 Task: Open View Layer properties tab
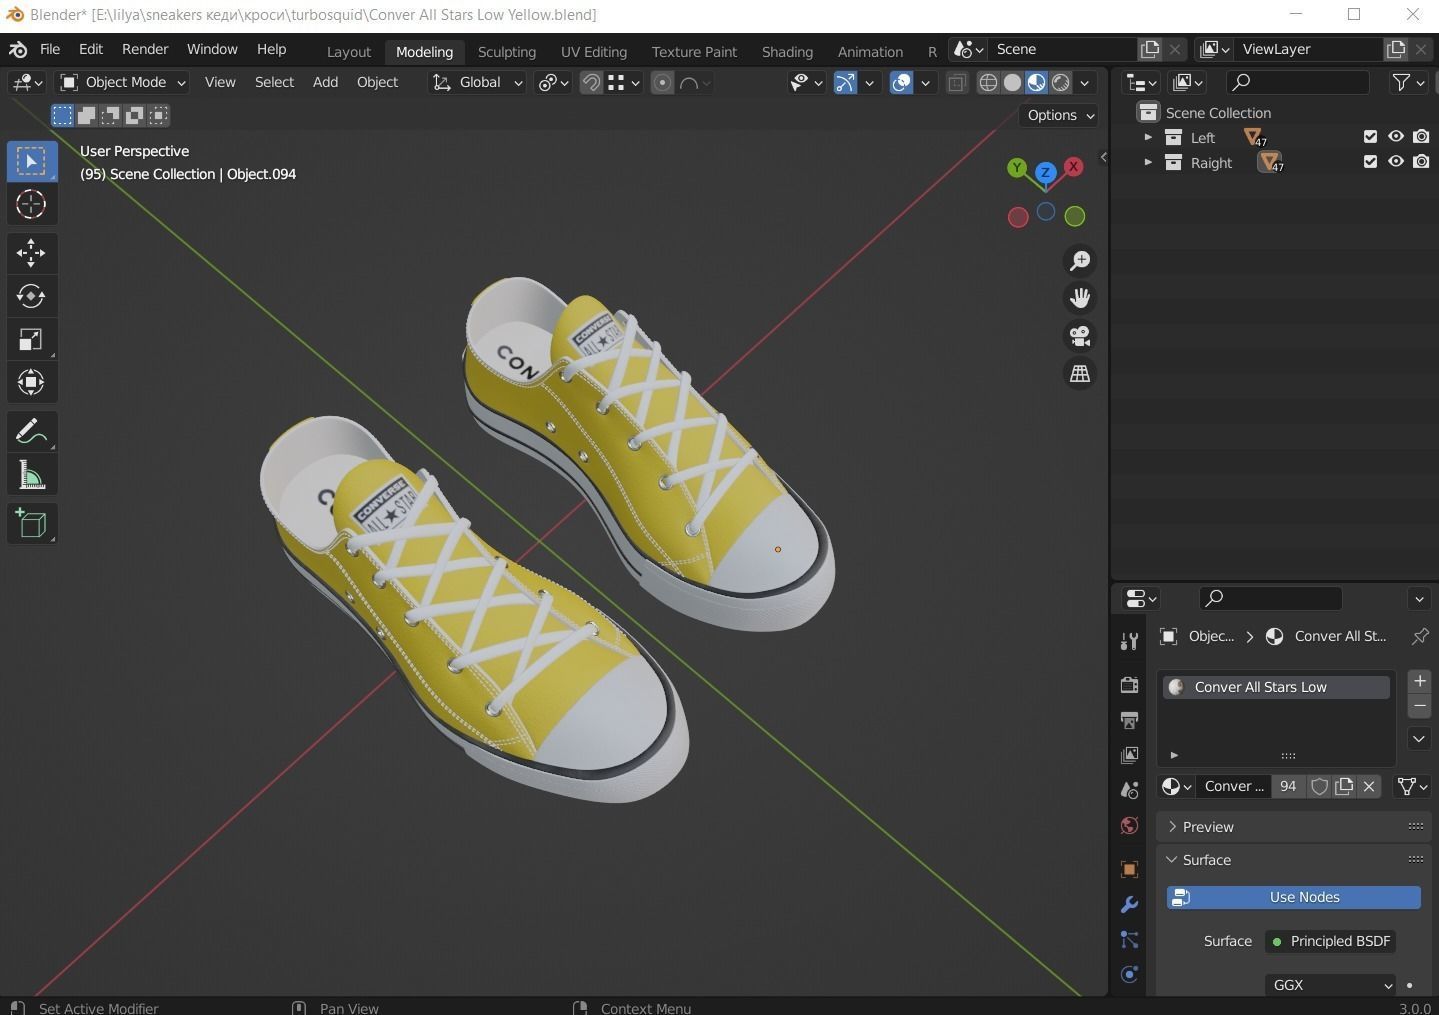pos(1129,755)
